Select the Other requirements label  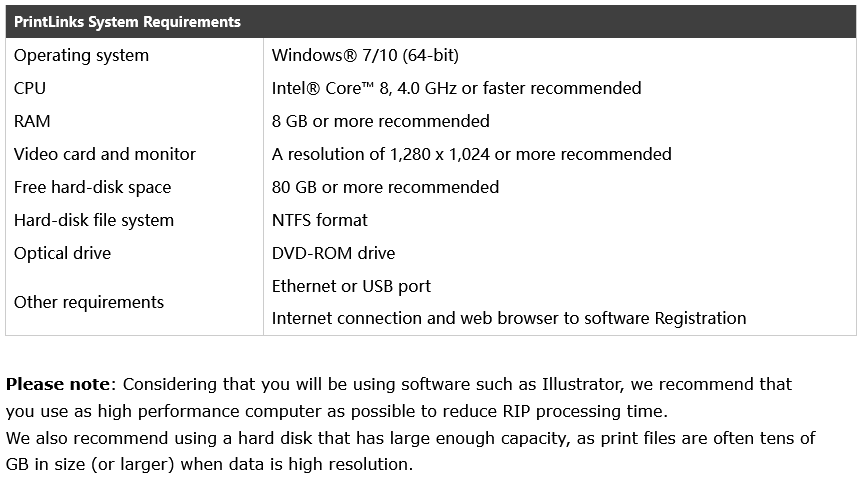click(89, 302)
